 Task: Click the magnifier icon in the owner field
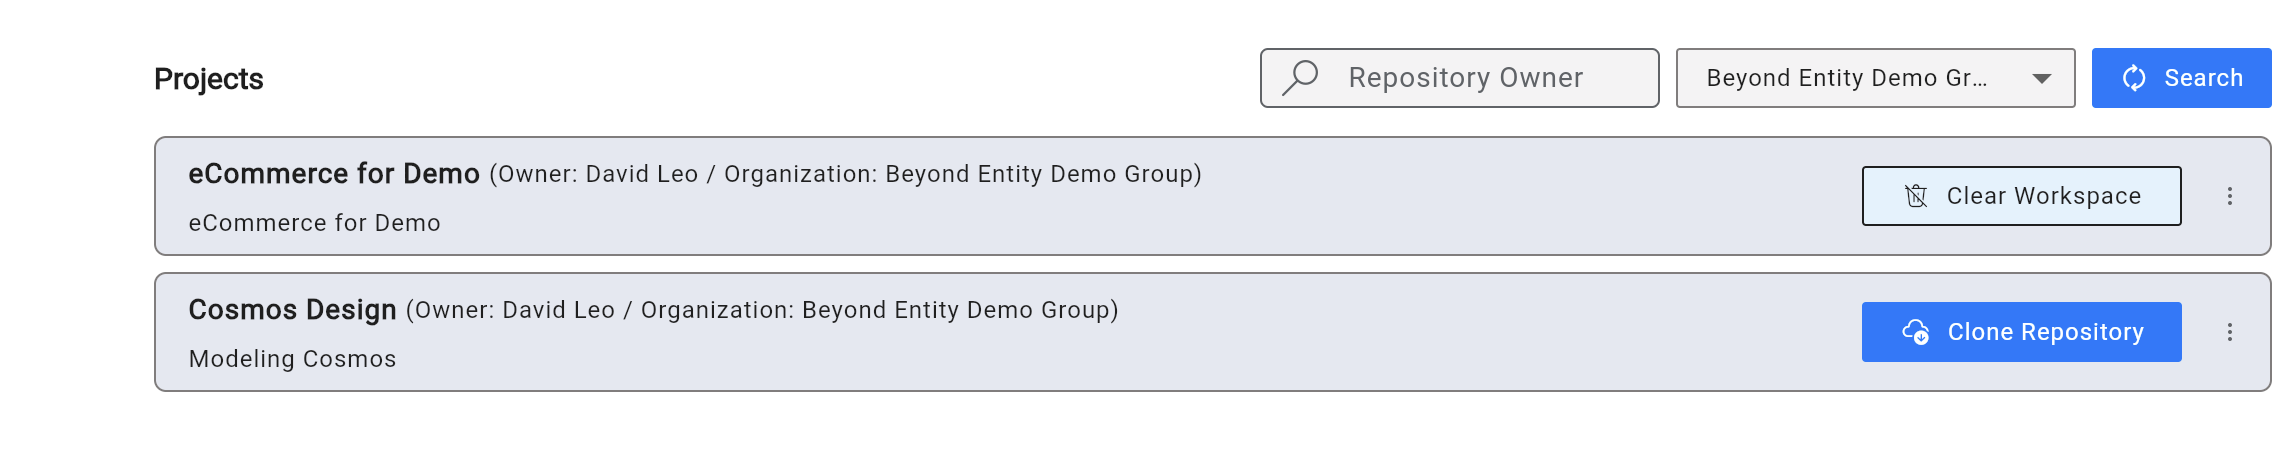pyautogui.click(x=1300, y=77)
